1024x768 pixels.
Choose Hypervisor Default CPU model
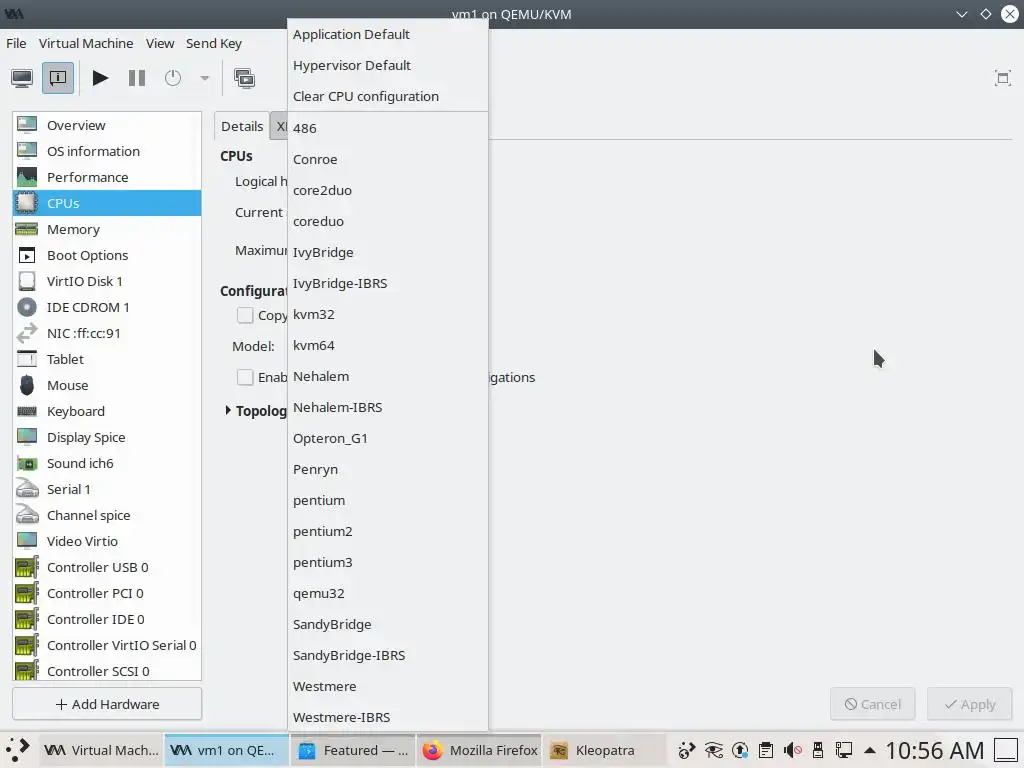coord(388,65)
